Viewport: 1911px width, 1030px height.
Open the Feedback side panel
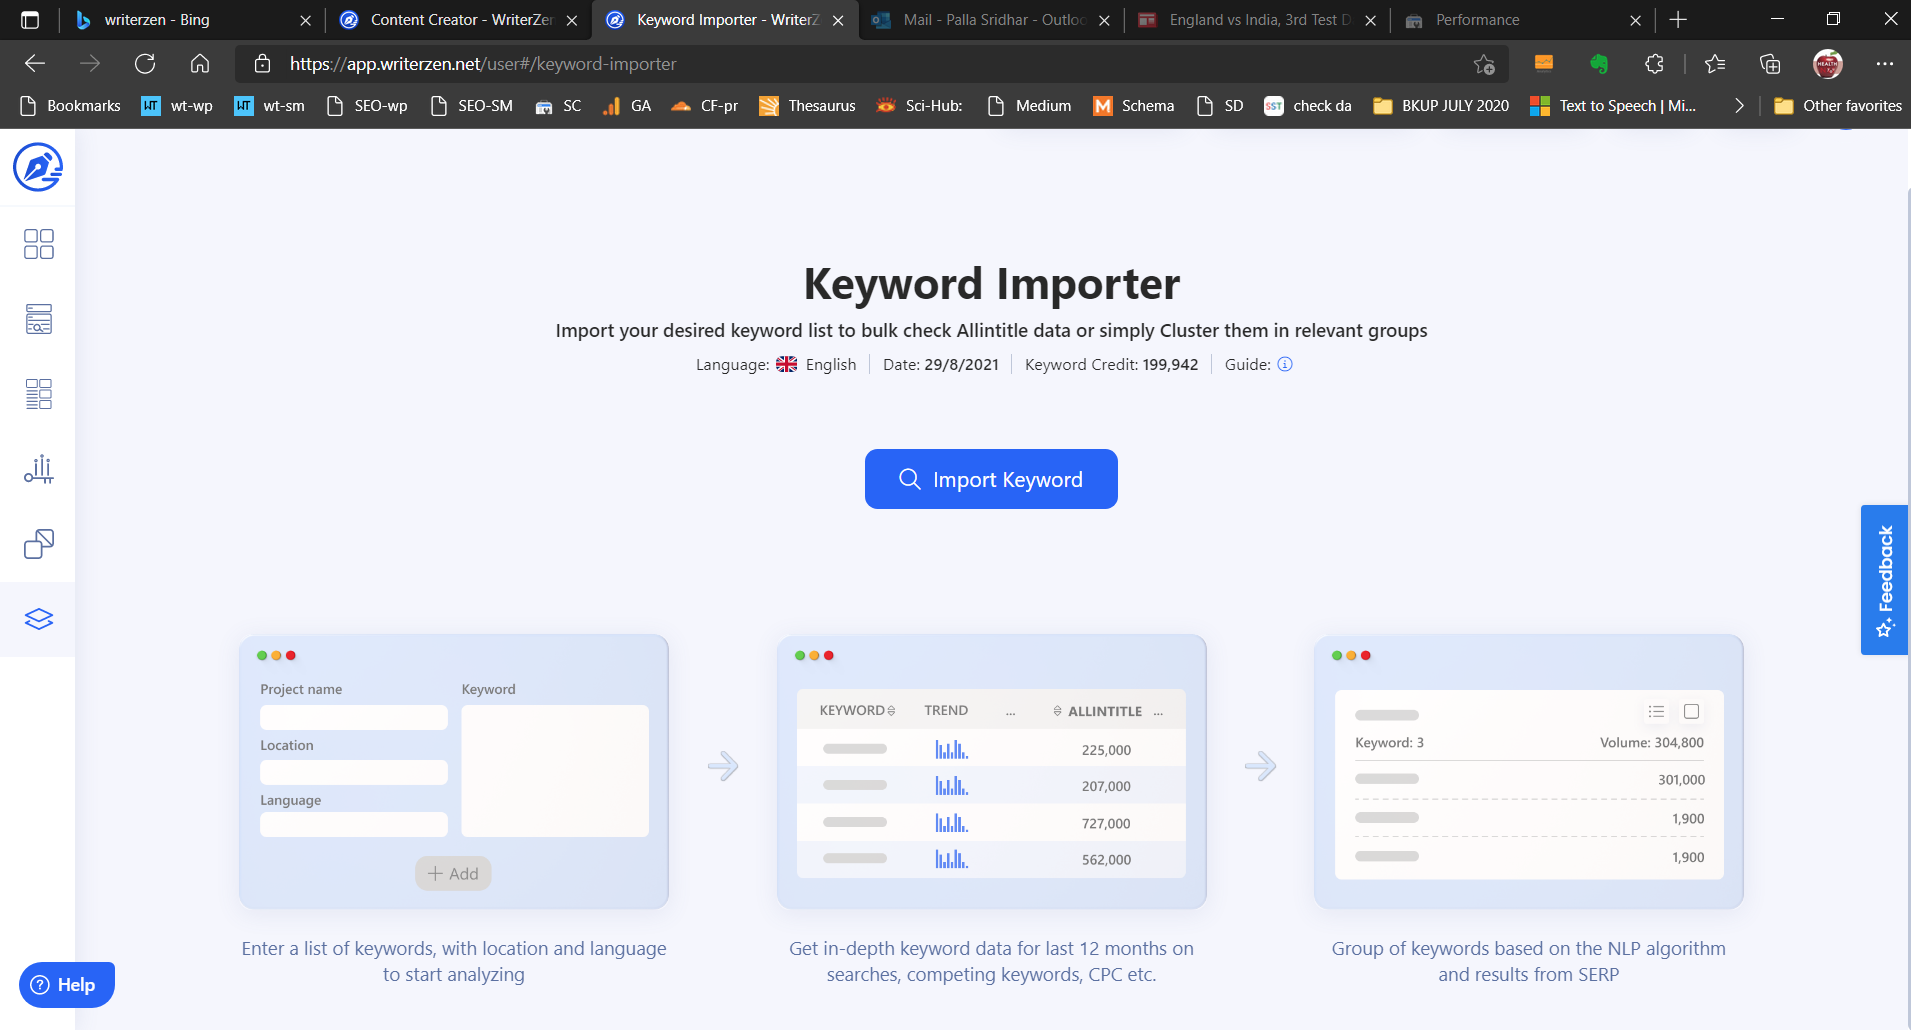[1884, 580]
